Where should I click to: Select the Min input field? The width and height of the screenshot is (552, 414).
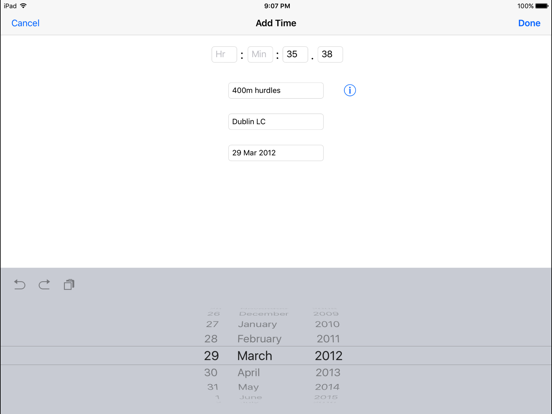(x=260, y=54)
